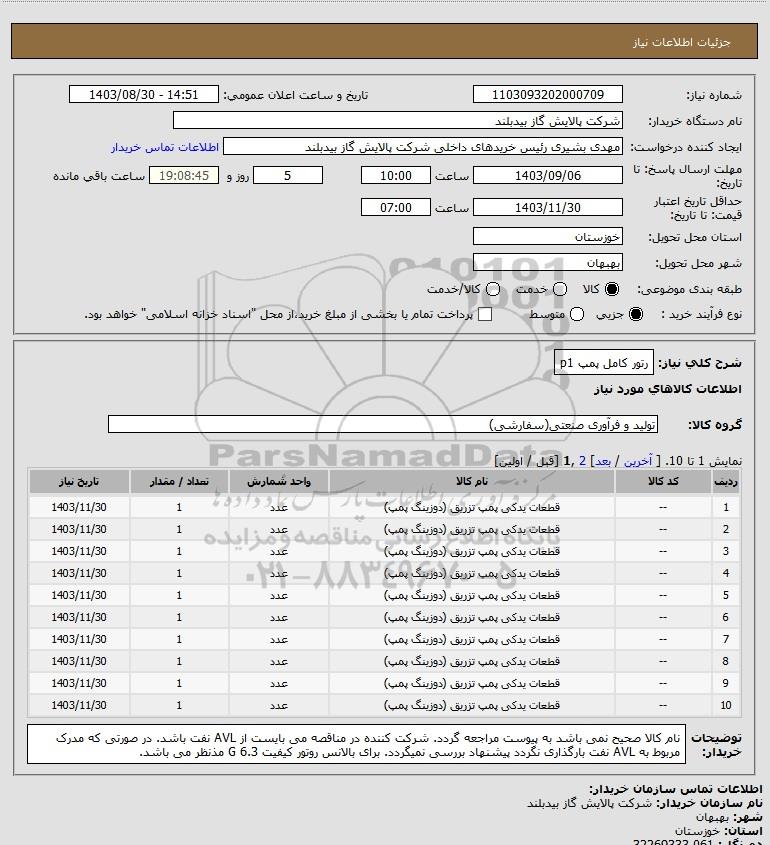Click the واحد شمارش column header
770x845 pixels.
279,481
